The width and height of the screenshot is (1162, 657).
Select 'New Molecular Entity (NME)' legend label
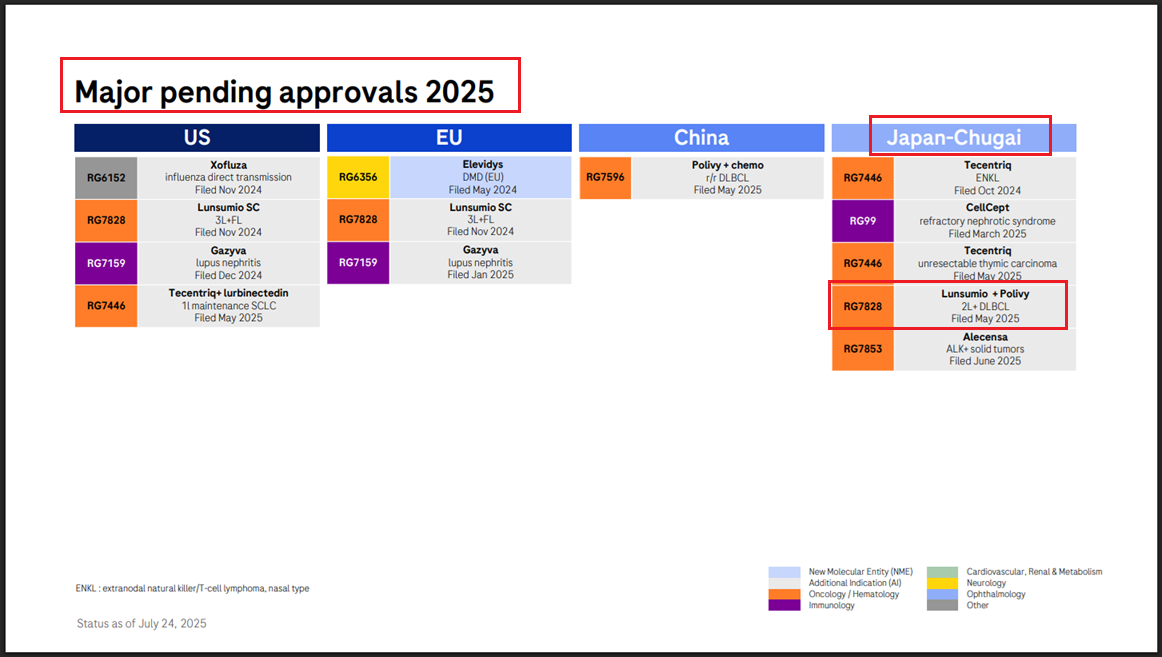[860, 572]
